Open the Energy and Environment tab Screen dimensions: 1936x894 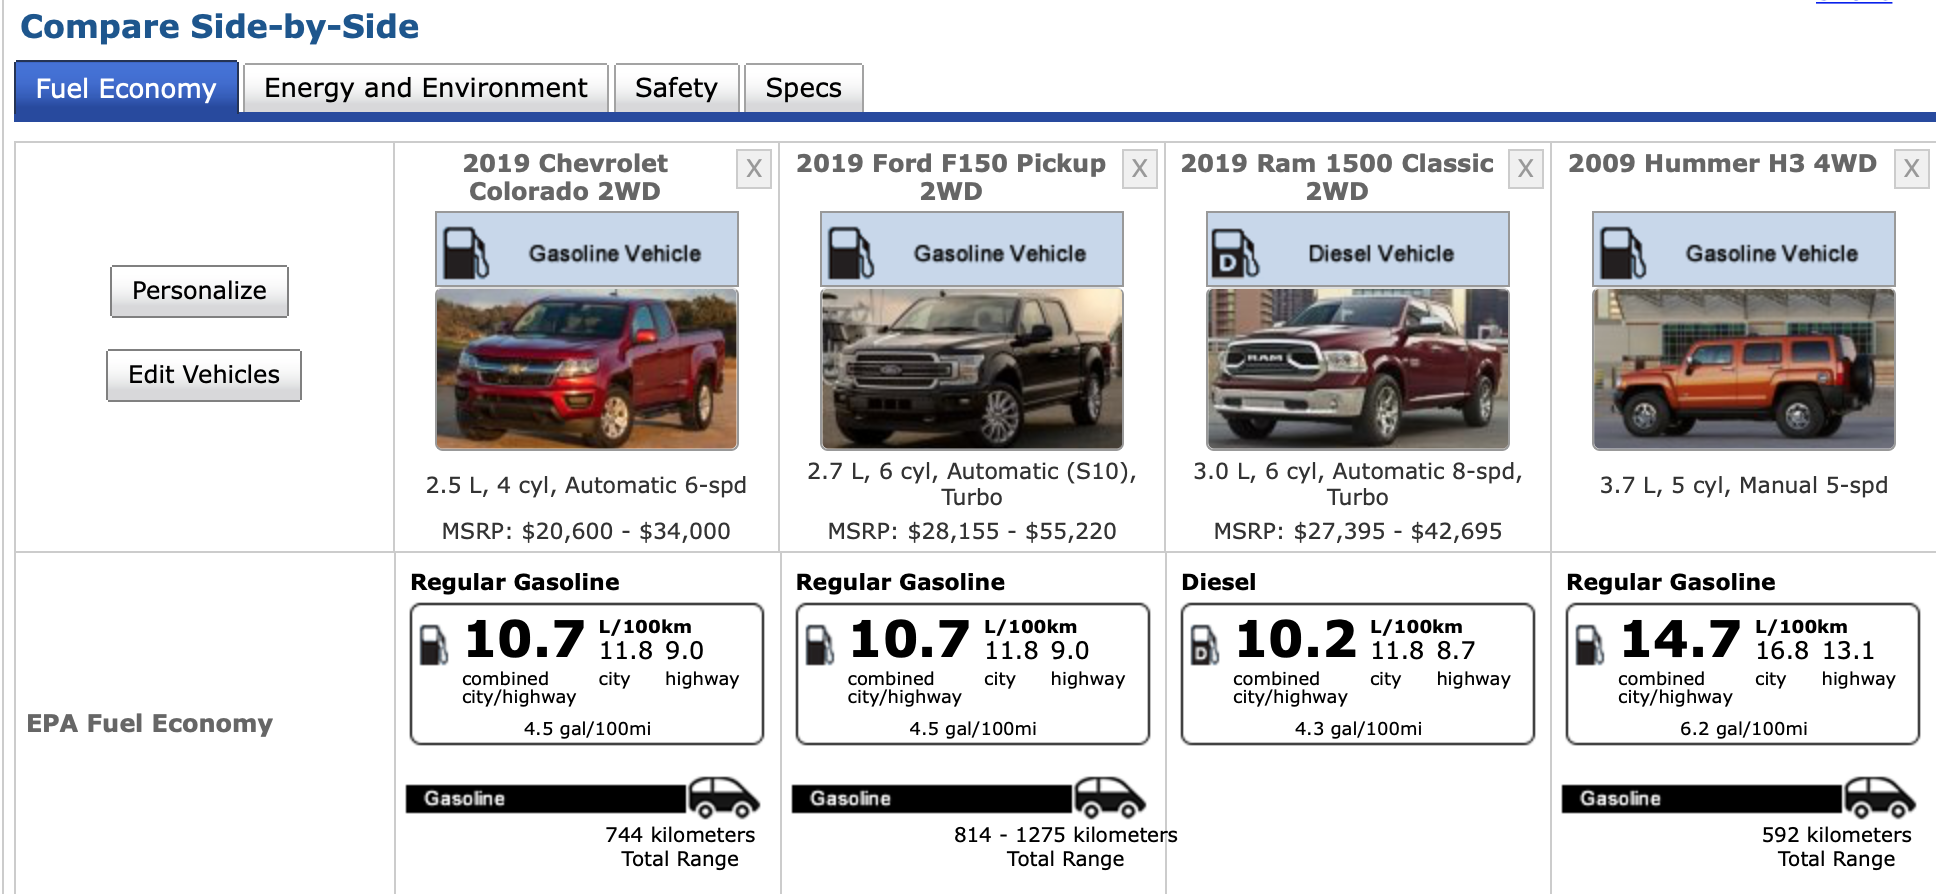(x=425, y=88)
